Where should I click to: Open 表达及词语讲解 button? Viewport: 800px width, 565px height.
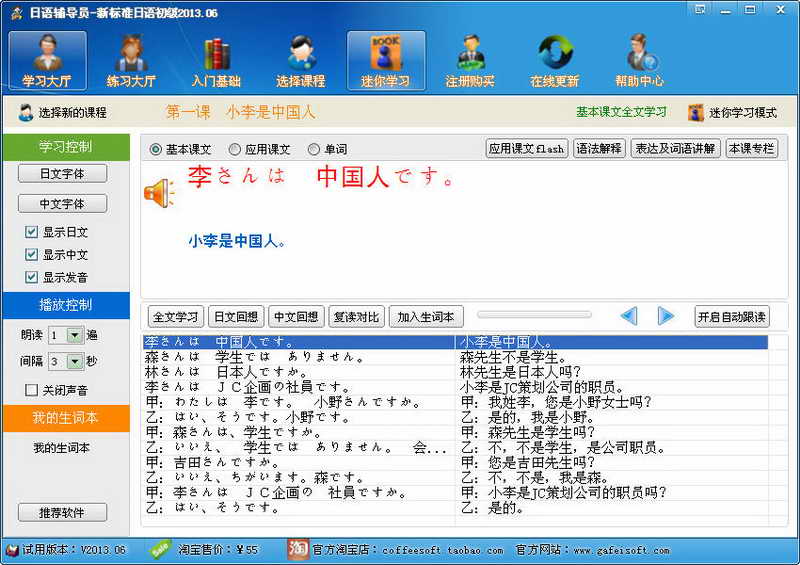[x=676, y=149]
